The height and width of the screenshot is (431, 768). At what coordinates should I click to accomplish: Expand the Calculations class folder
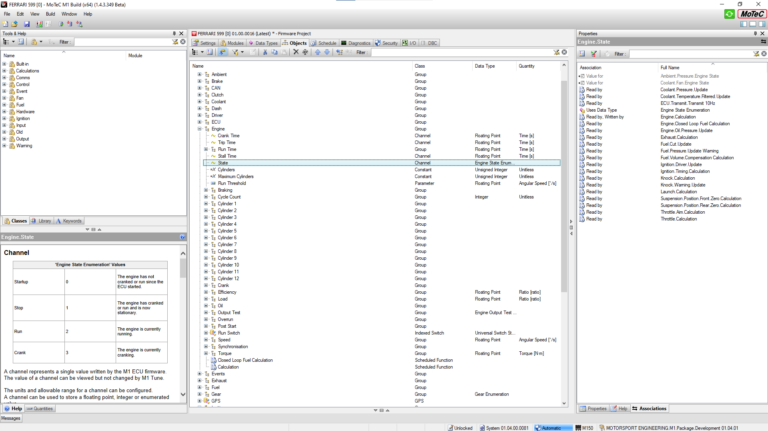point(4,71)
